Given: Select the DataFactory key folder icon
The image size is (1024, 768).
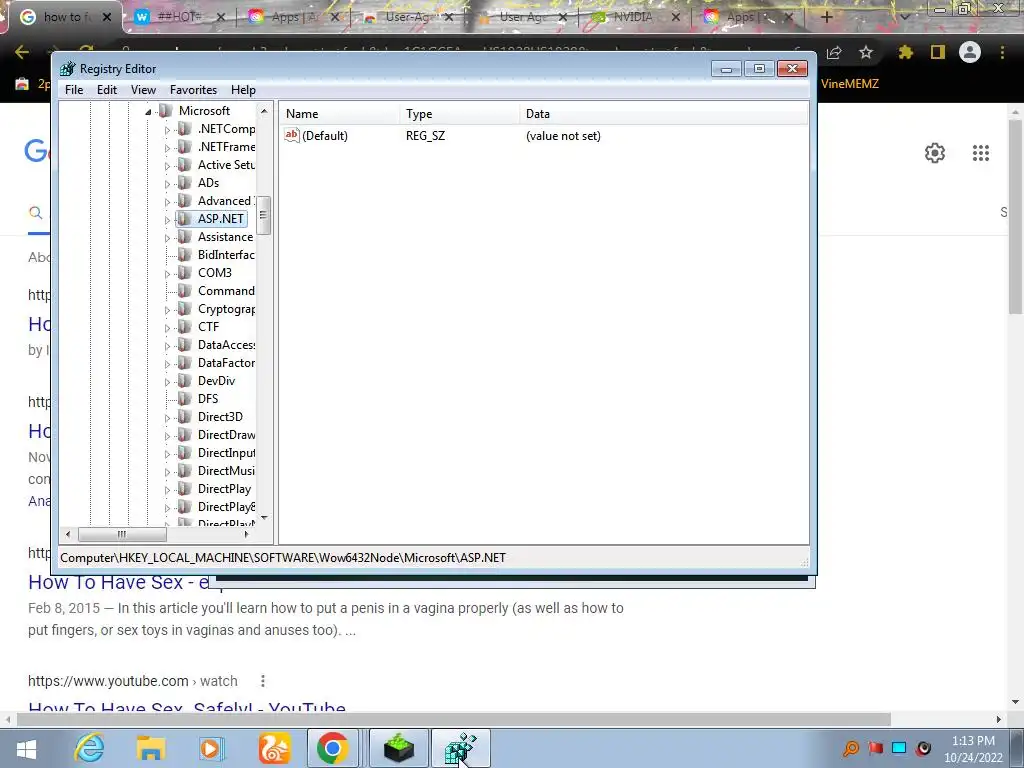Looking at the screenshot, I should click(185, 362).
